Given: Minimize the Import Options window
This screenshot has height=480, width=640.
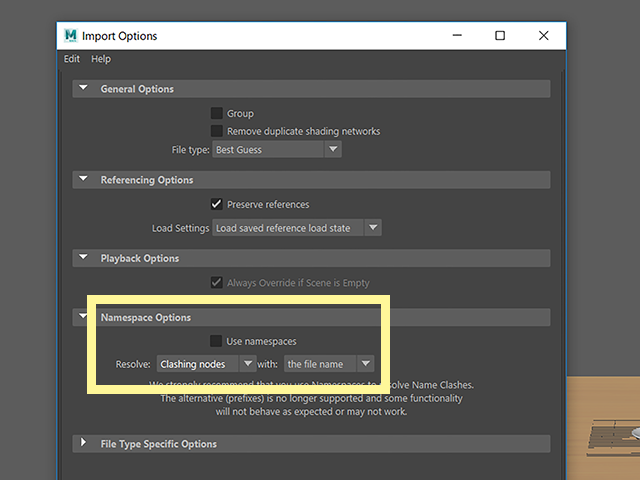Looking at the screenshot, I should click(x=457, y=36).
